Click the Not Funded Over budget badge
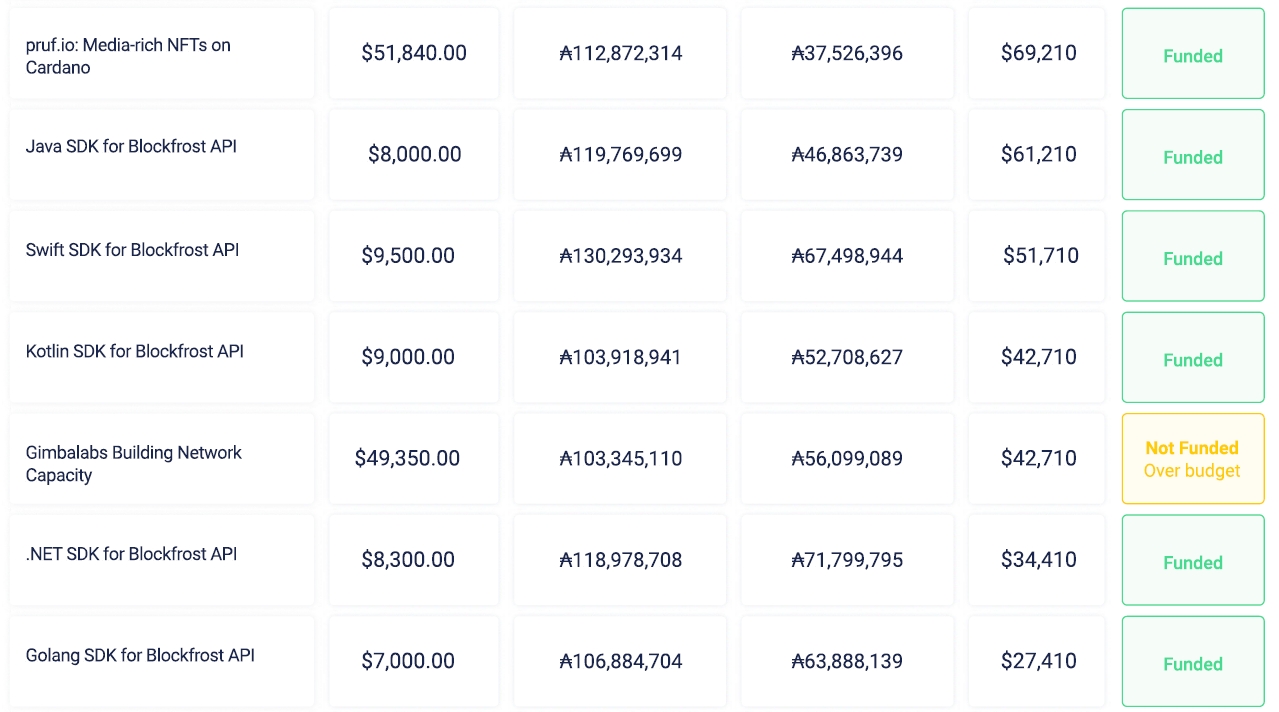Screen dimensions: 1279x712 (1192, 459)
